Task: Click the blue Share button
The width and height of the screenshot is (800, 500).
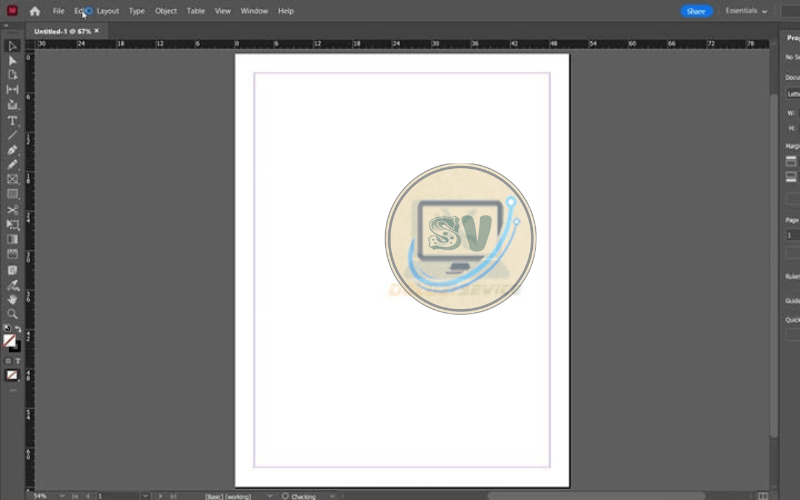Action: point(696,11)
